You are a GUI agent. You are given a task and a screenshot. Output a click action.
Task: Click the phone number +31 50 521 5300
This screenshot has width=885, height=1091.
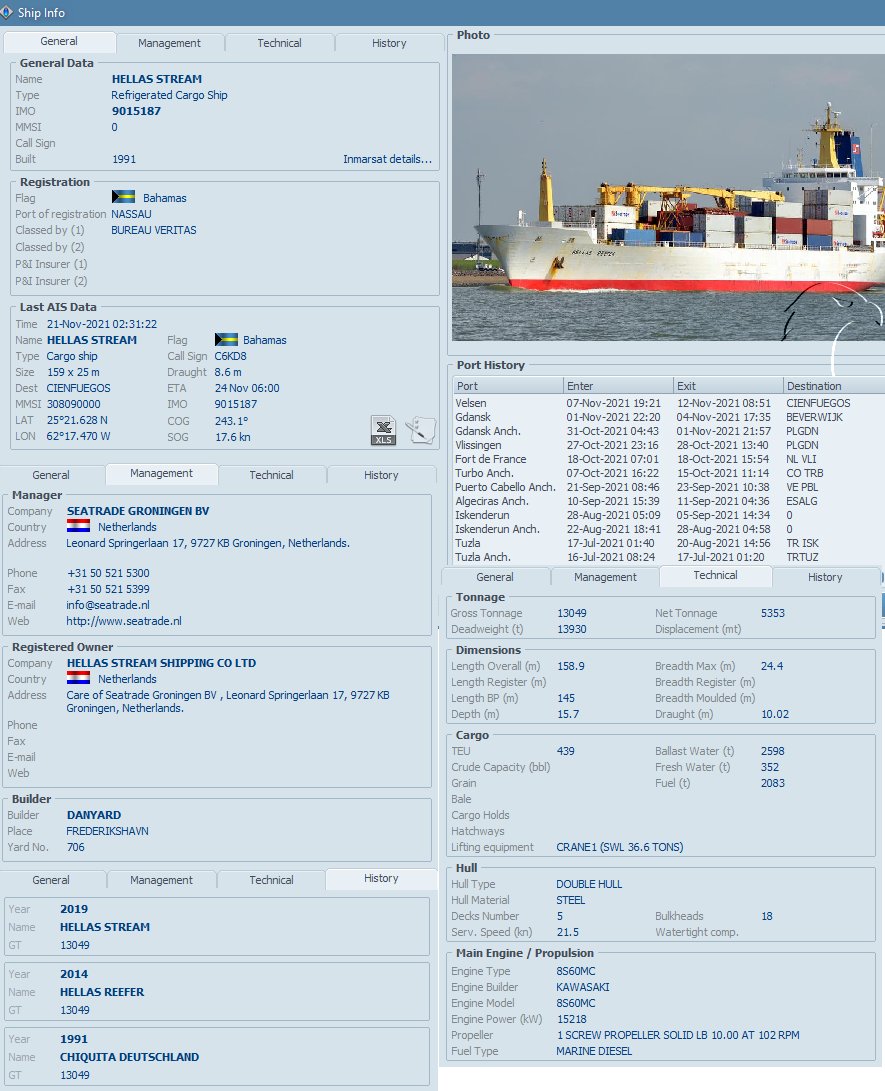click(109, 573)
